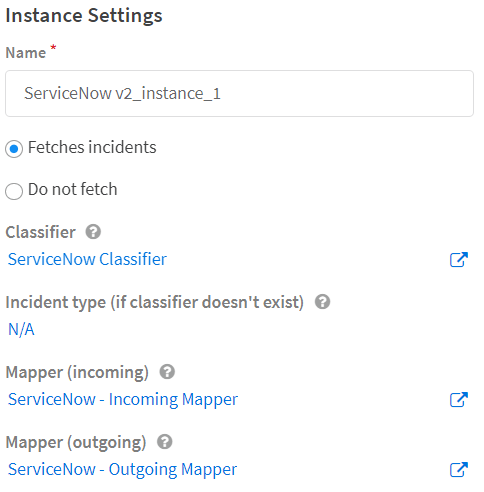Focus the instance Name input field
This screenshot has width=484, height=492.
coord(239,93)
